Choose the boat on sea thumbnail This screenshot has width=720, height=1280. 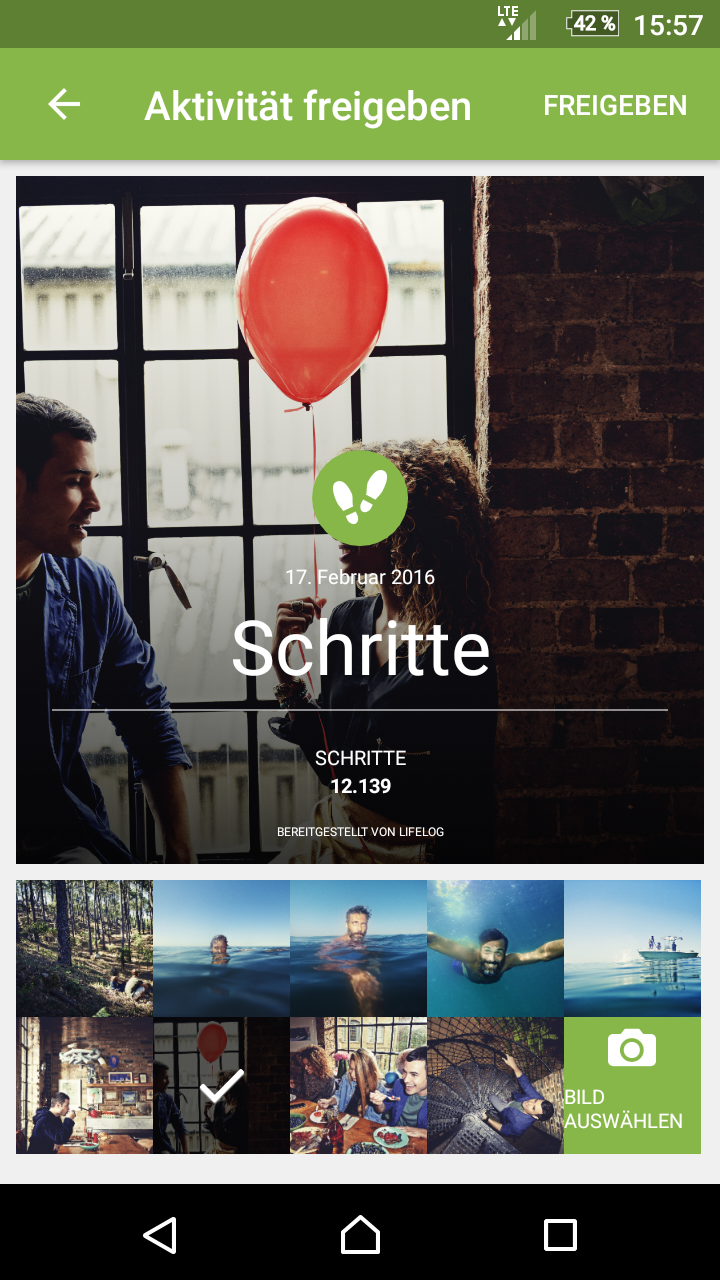click(632, 948)
